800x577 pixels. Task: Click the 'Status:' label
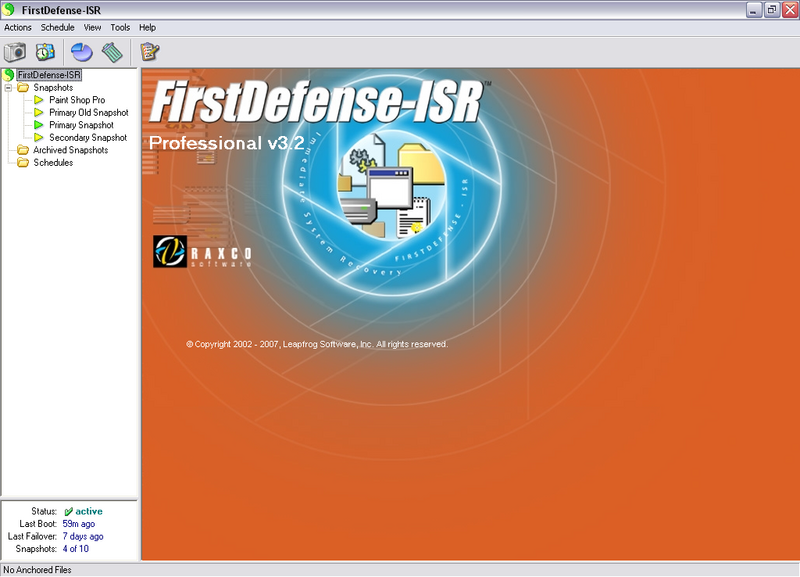coord(44,511)
